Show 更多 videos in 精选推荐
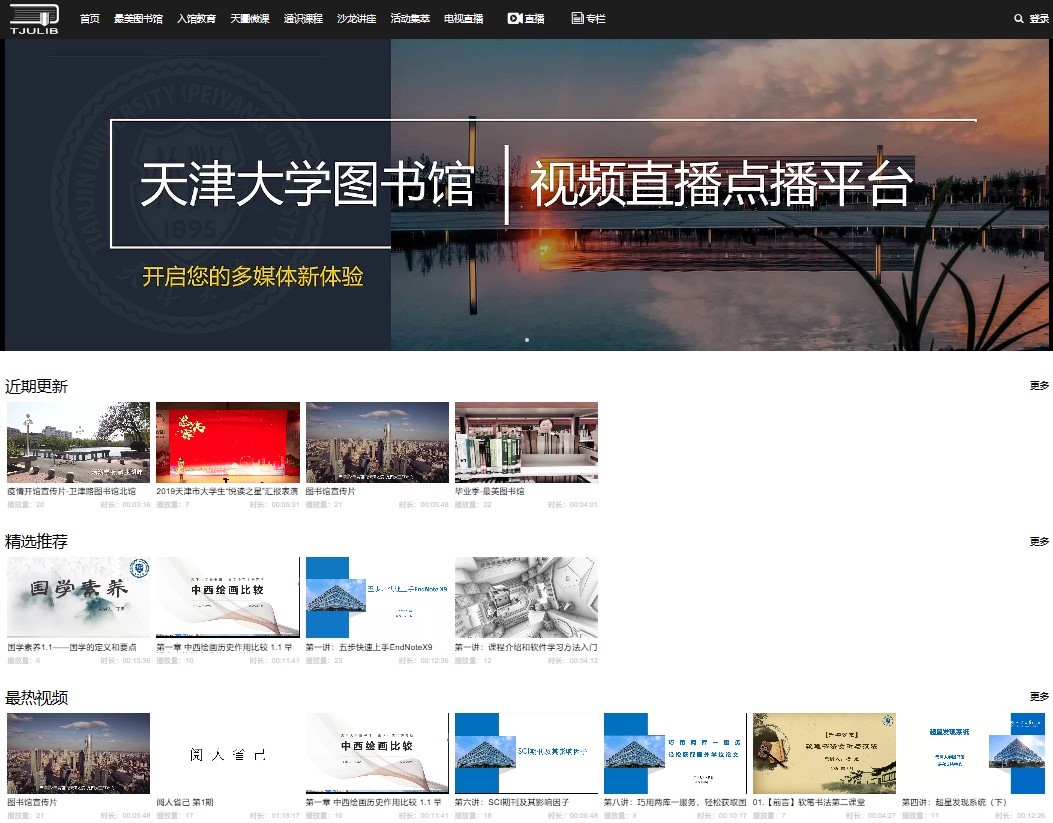Screen dimensions: 1053x823 [x=1039, y=542]
